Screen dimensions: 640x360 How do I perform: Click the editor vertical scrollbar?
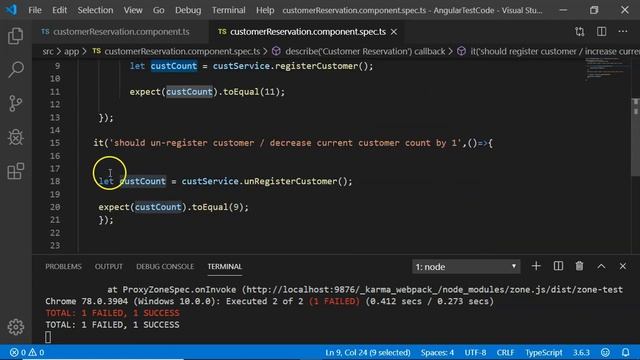click(x=636, y=137)
